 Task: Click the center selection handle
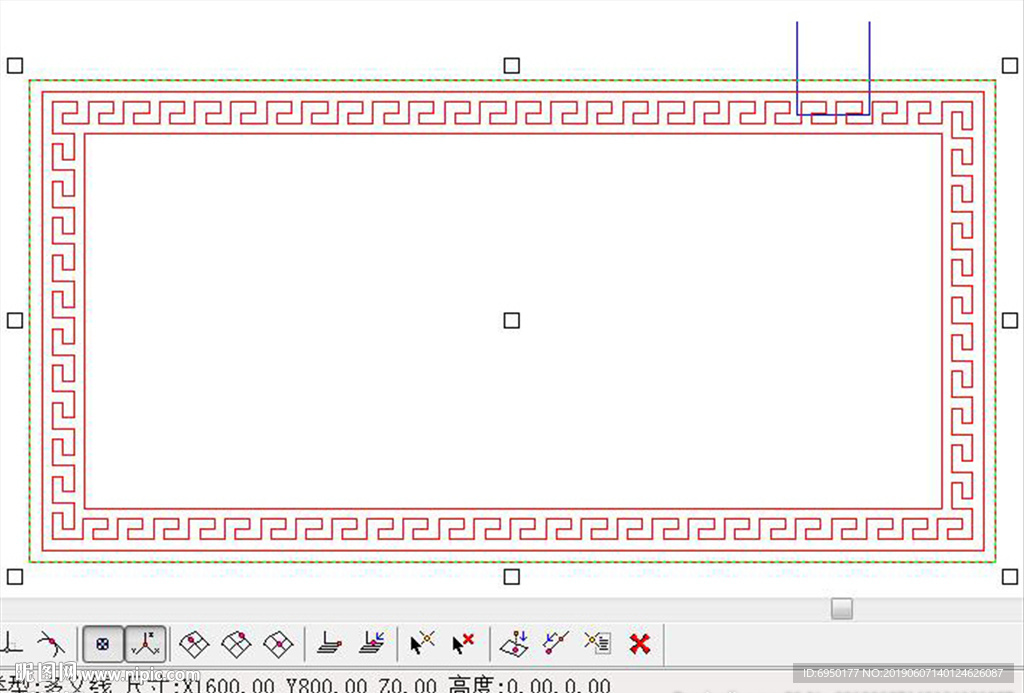pyautogui.click(x=512, y=320)
